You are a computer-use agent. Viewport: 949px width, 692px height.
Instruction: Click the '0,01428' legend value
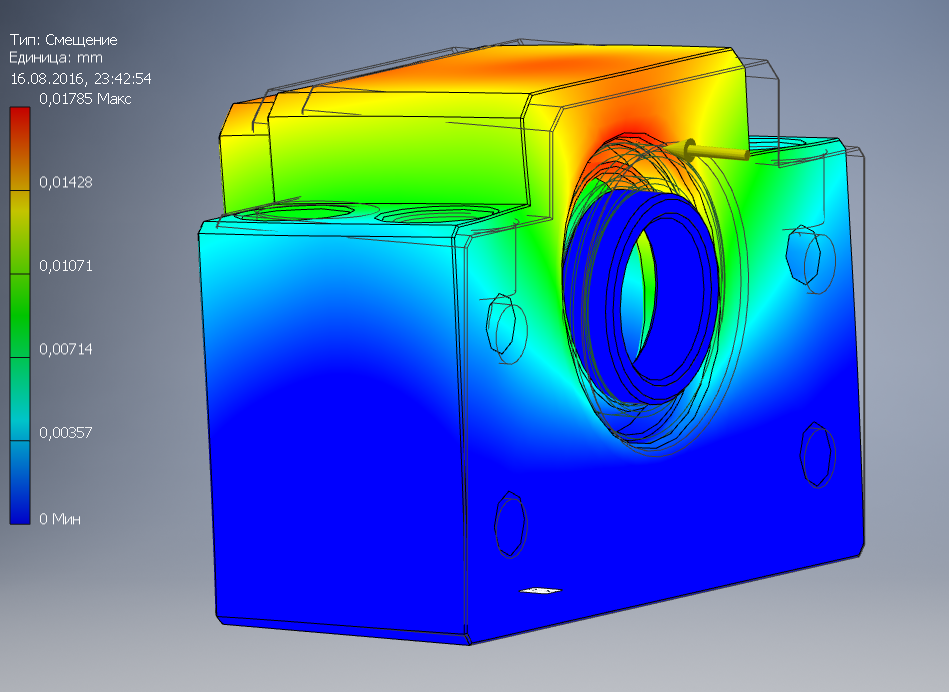click(66, 182)
